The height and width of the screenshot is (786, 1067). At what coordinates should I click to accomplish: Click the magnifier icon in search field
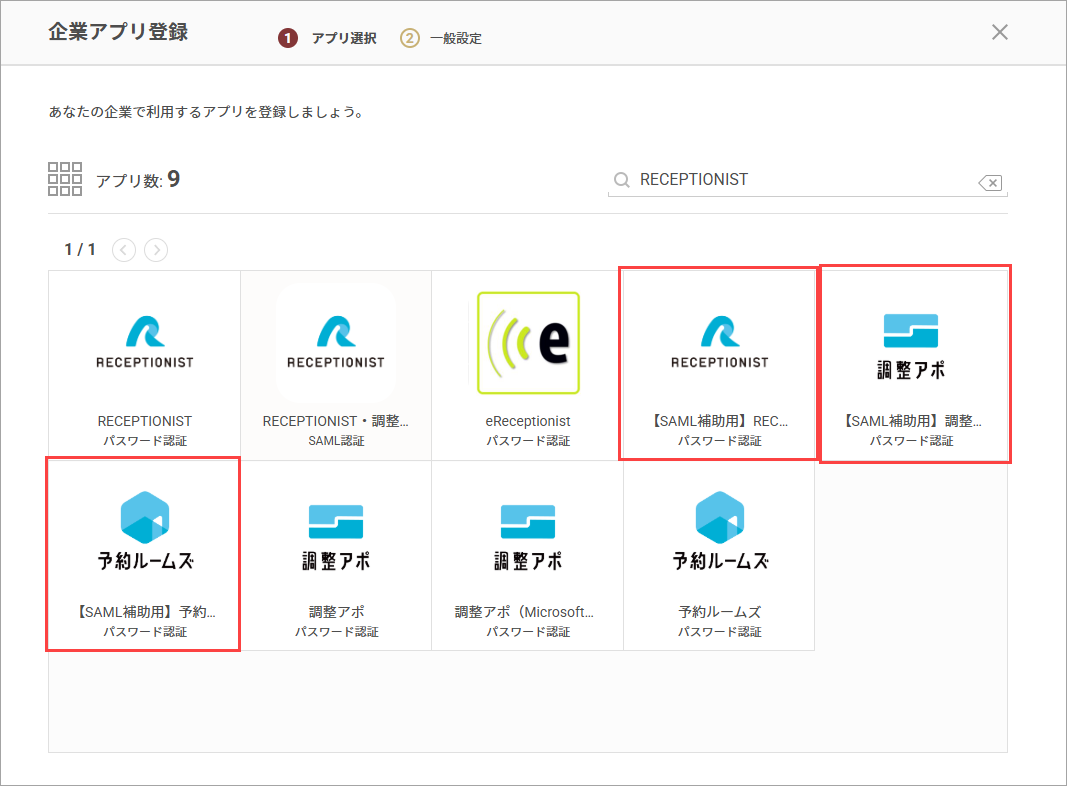coord(621,180)
